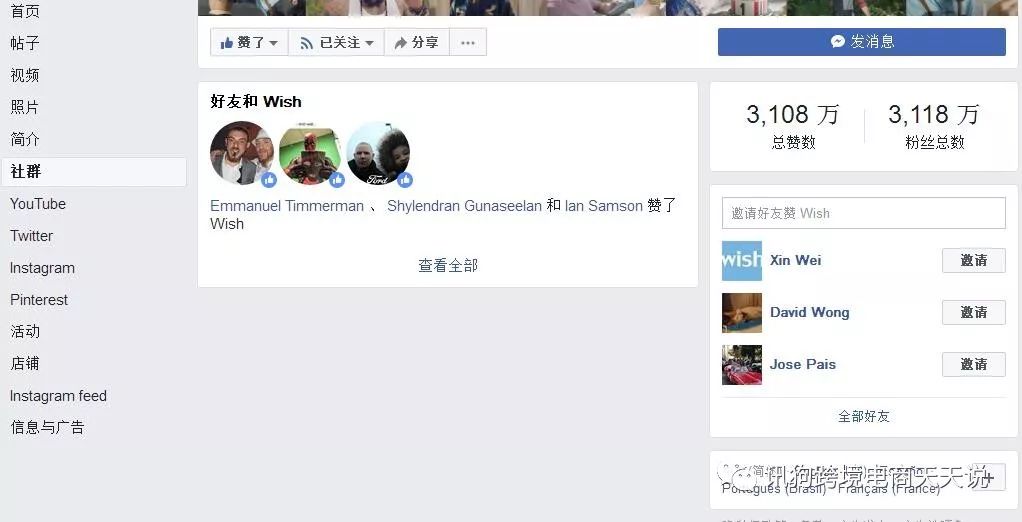Open the three-dots more options button
The height and width of the screenshot is (522, 1022).
pos(468,42)
